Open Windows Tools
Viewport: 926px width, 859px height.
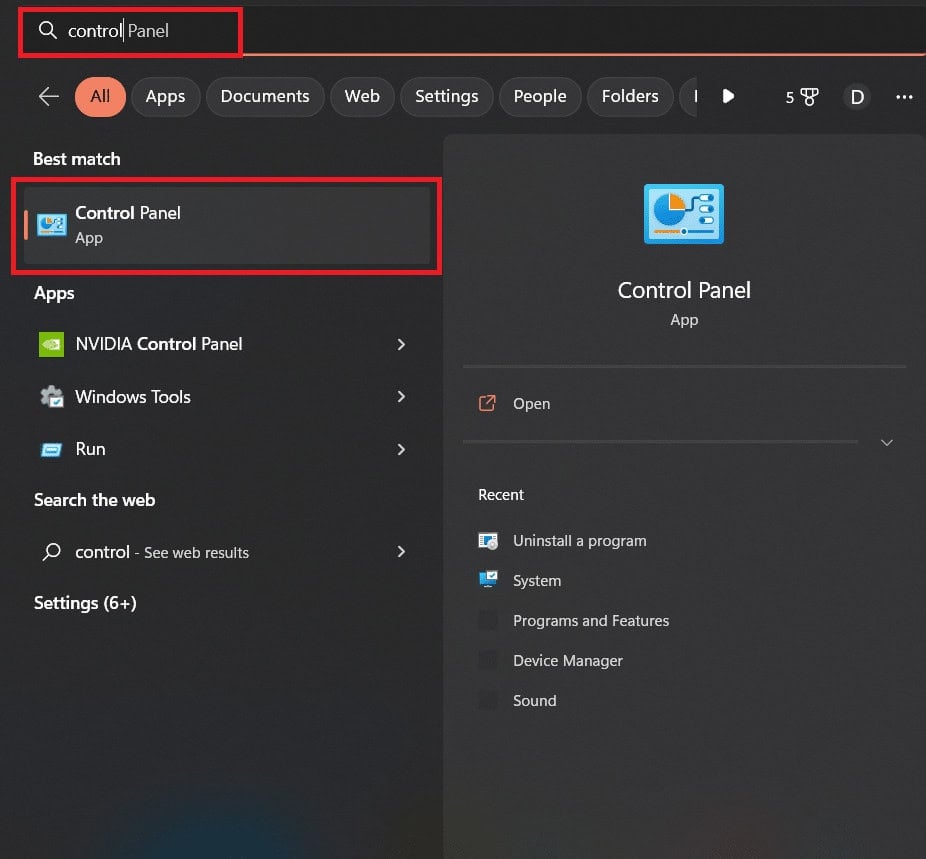coord(132,397)
